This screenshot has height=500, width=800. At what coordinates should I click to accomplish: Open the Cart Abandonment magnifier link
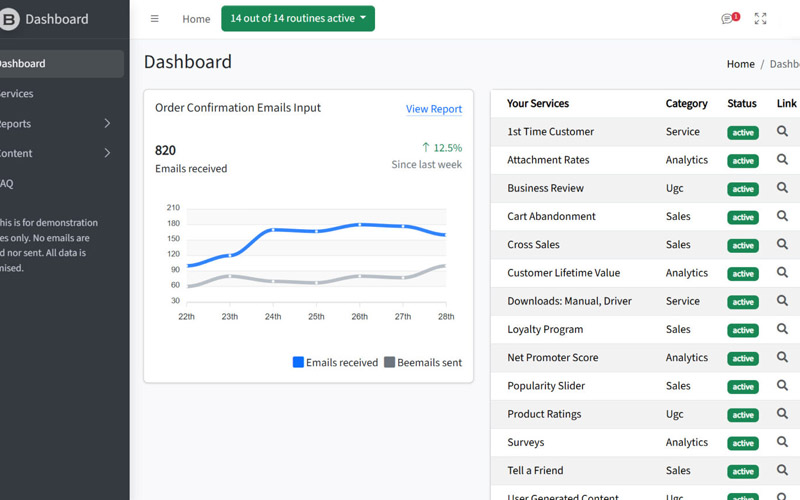tap(783, 216)
